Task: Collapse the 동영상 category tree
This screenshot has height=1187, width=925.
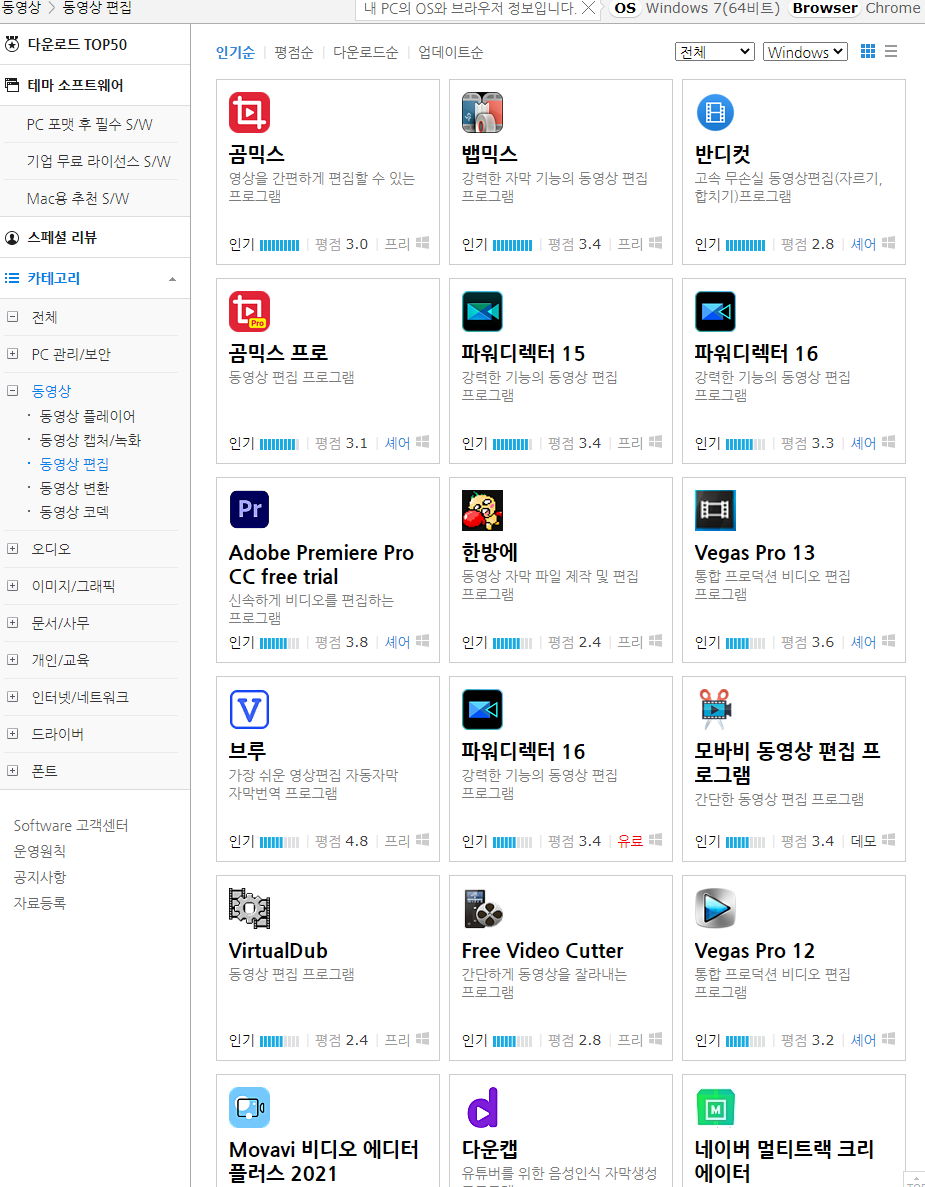Action: [12, 391]
